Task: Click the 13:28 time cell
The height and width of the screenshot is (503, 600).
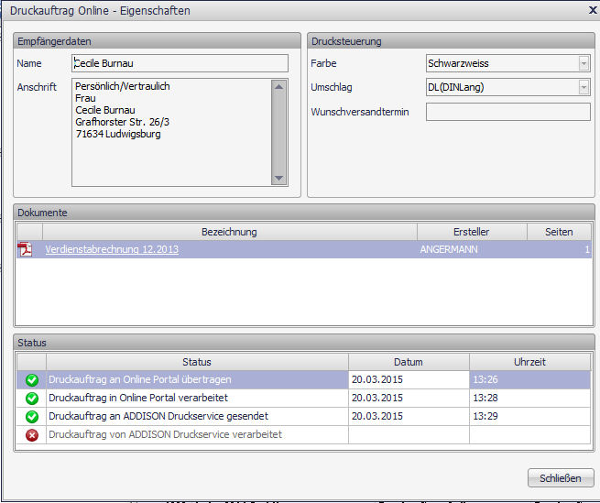Action: click(530, 398)
